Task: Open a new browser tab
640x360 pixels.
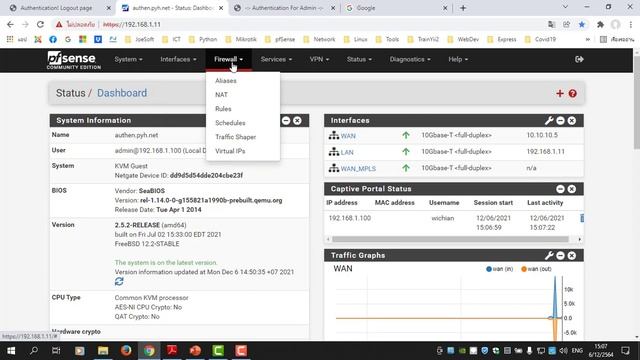Action: click(463, 8)
